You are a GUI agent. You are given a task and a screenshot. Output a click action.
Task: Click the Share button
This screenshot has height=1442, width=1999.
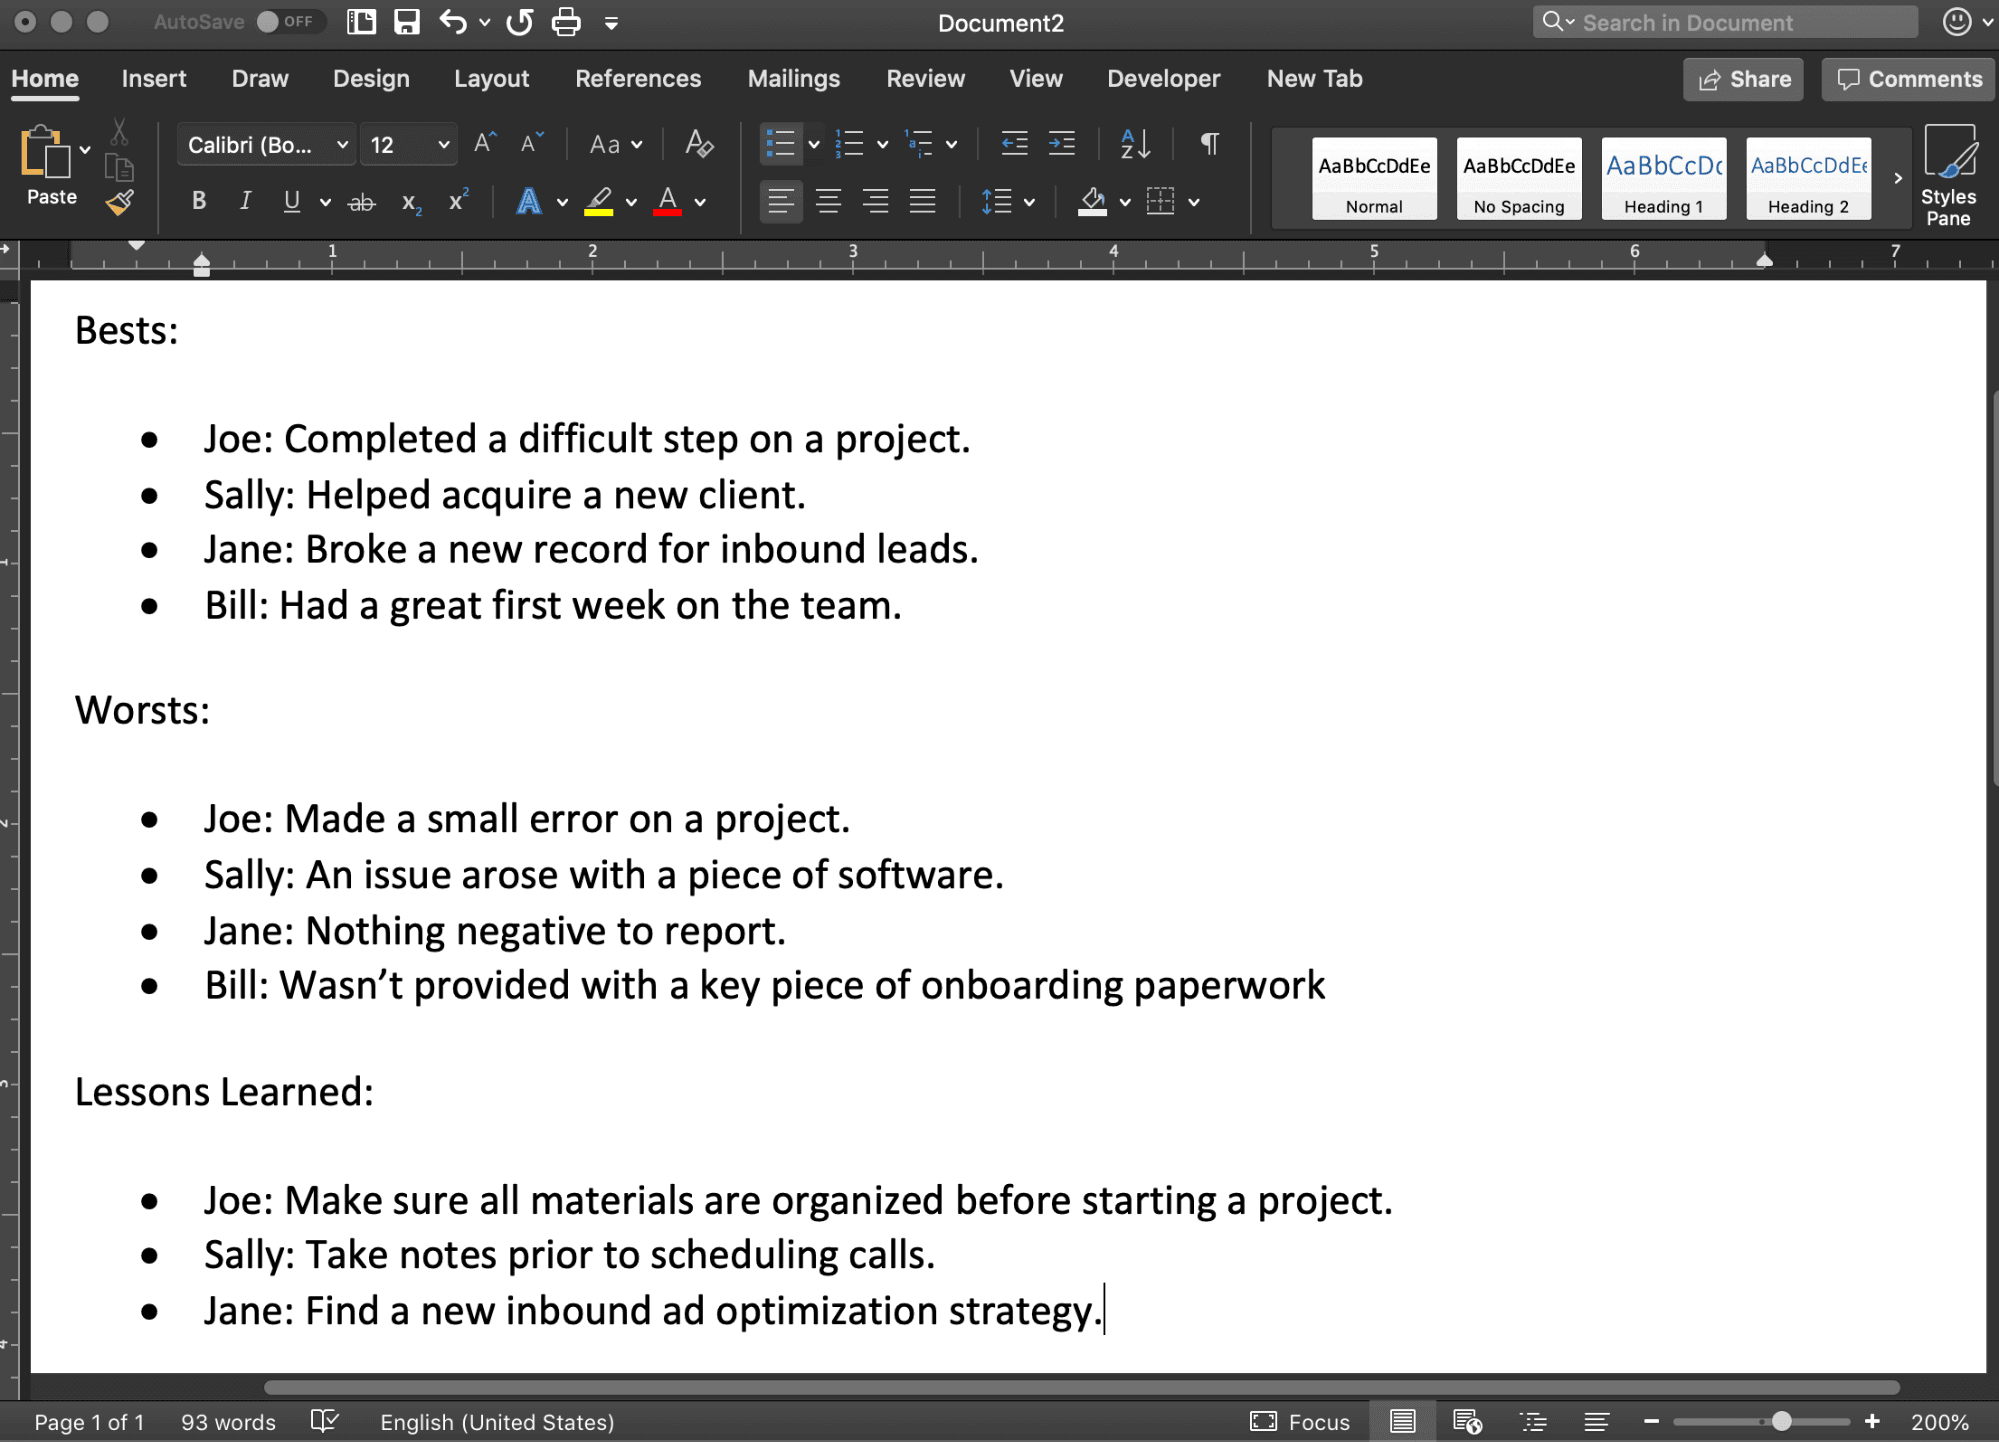[x=1743, y=79]
